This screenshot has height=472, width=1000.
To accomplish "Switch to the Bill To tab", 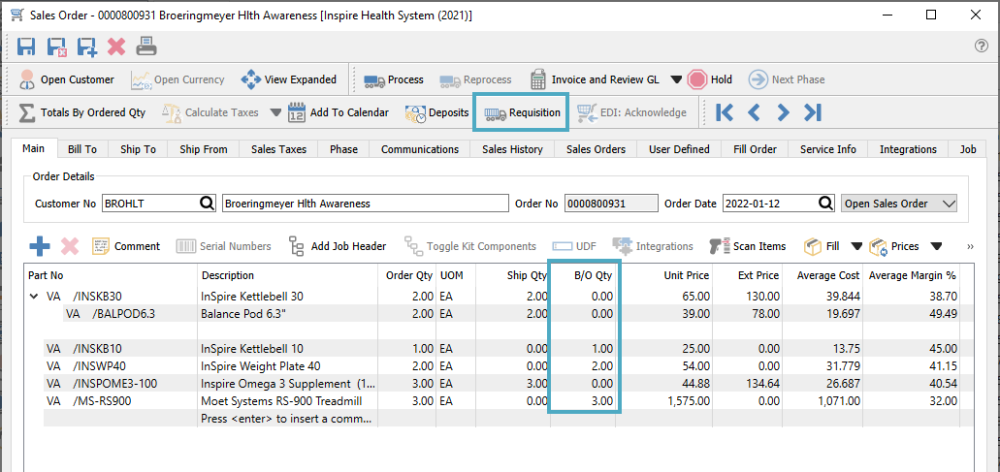I will click(x=82, y=149).
